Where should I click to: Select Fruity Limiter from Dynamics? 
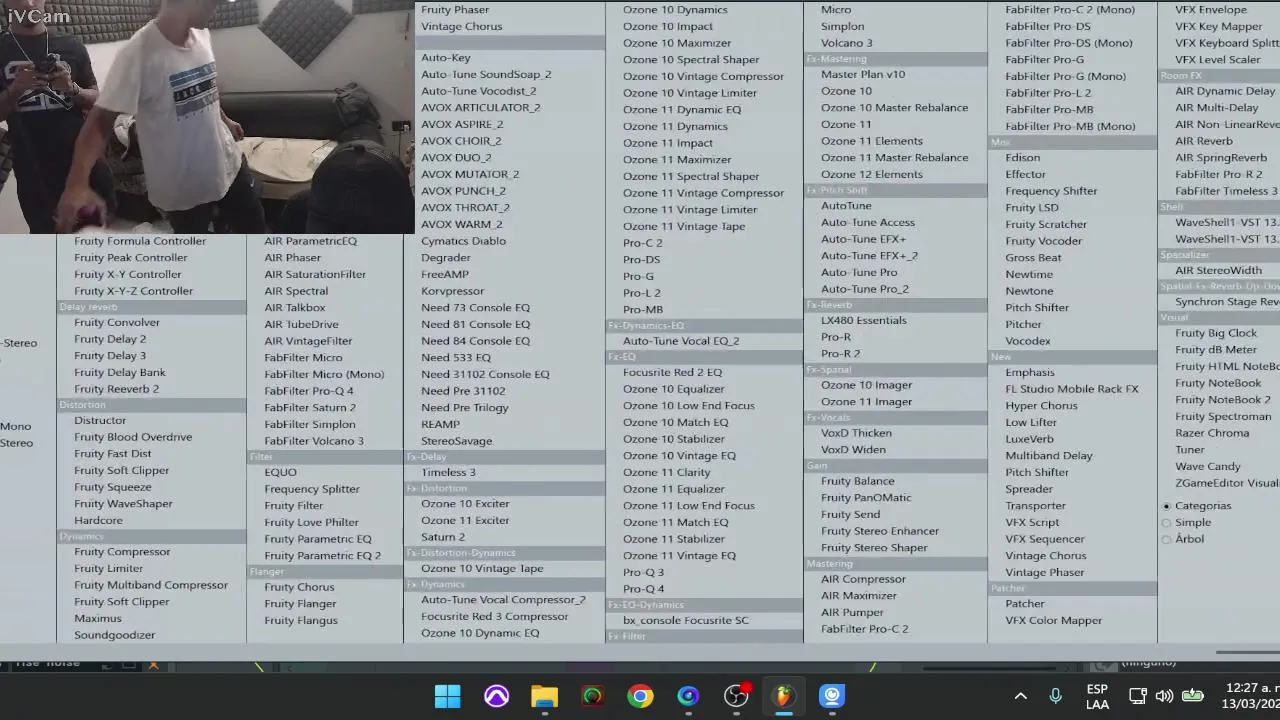pos(108,569)
